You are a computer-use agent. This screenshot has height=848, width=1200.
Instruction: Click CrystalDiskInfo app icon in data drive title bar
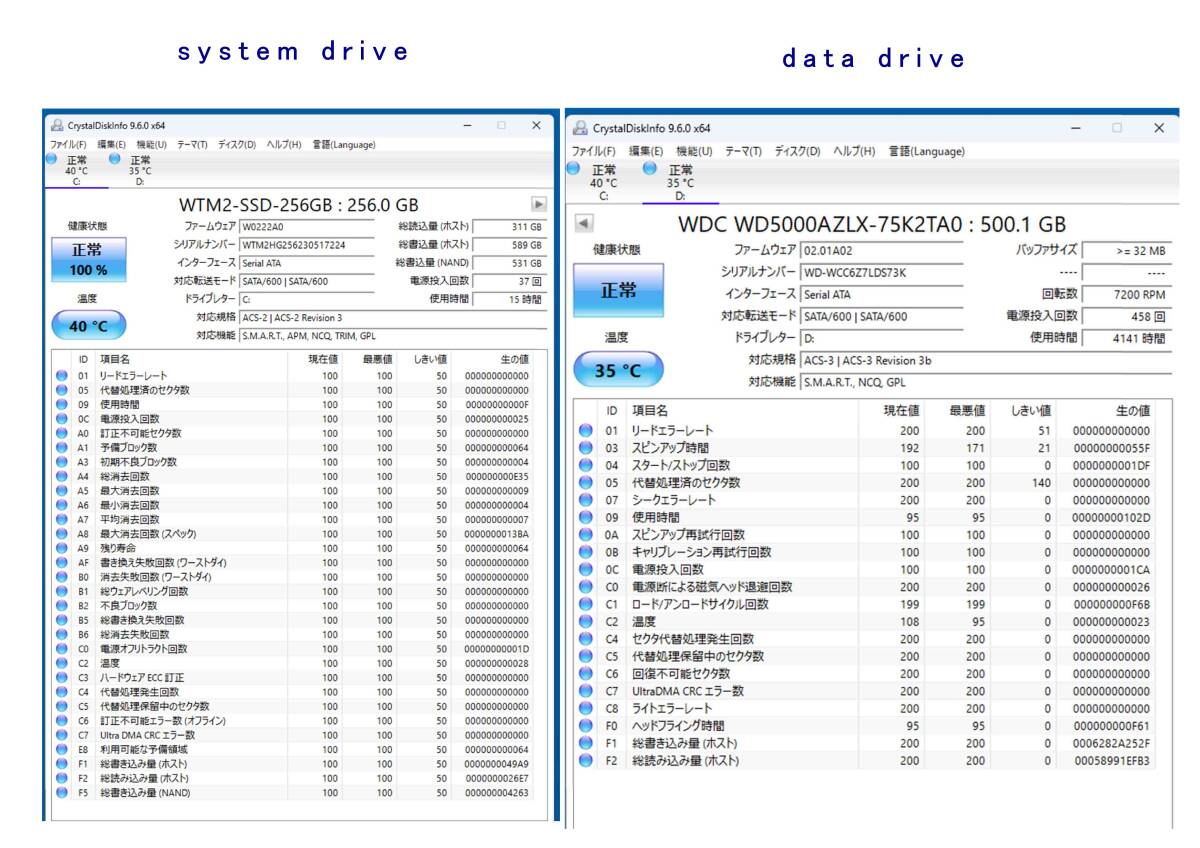click(581, 128)
